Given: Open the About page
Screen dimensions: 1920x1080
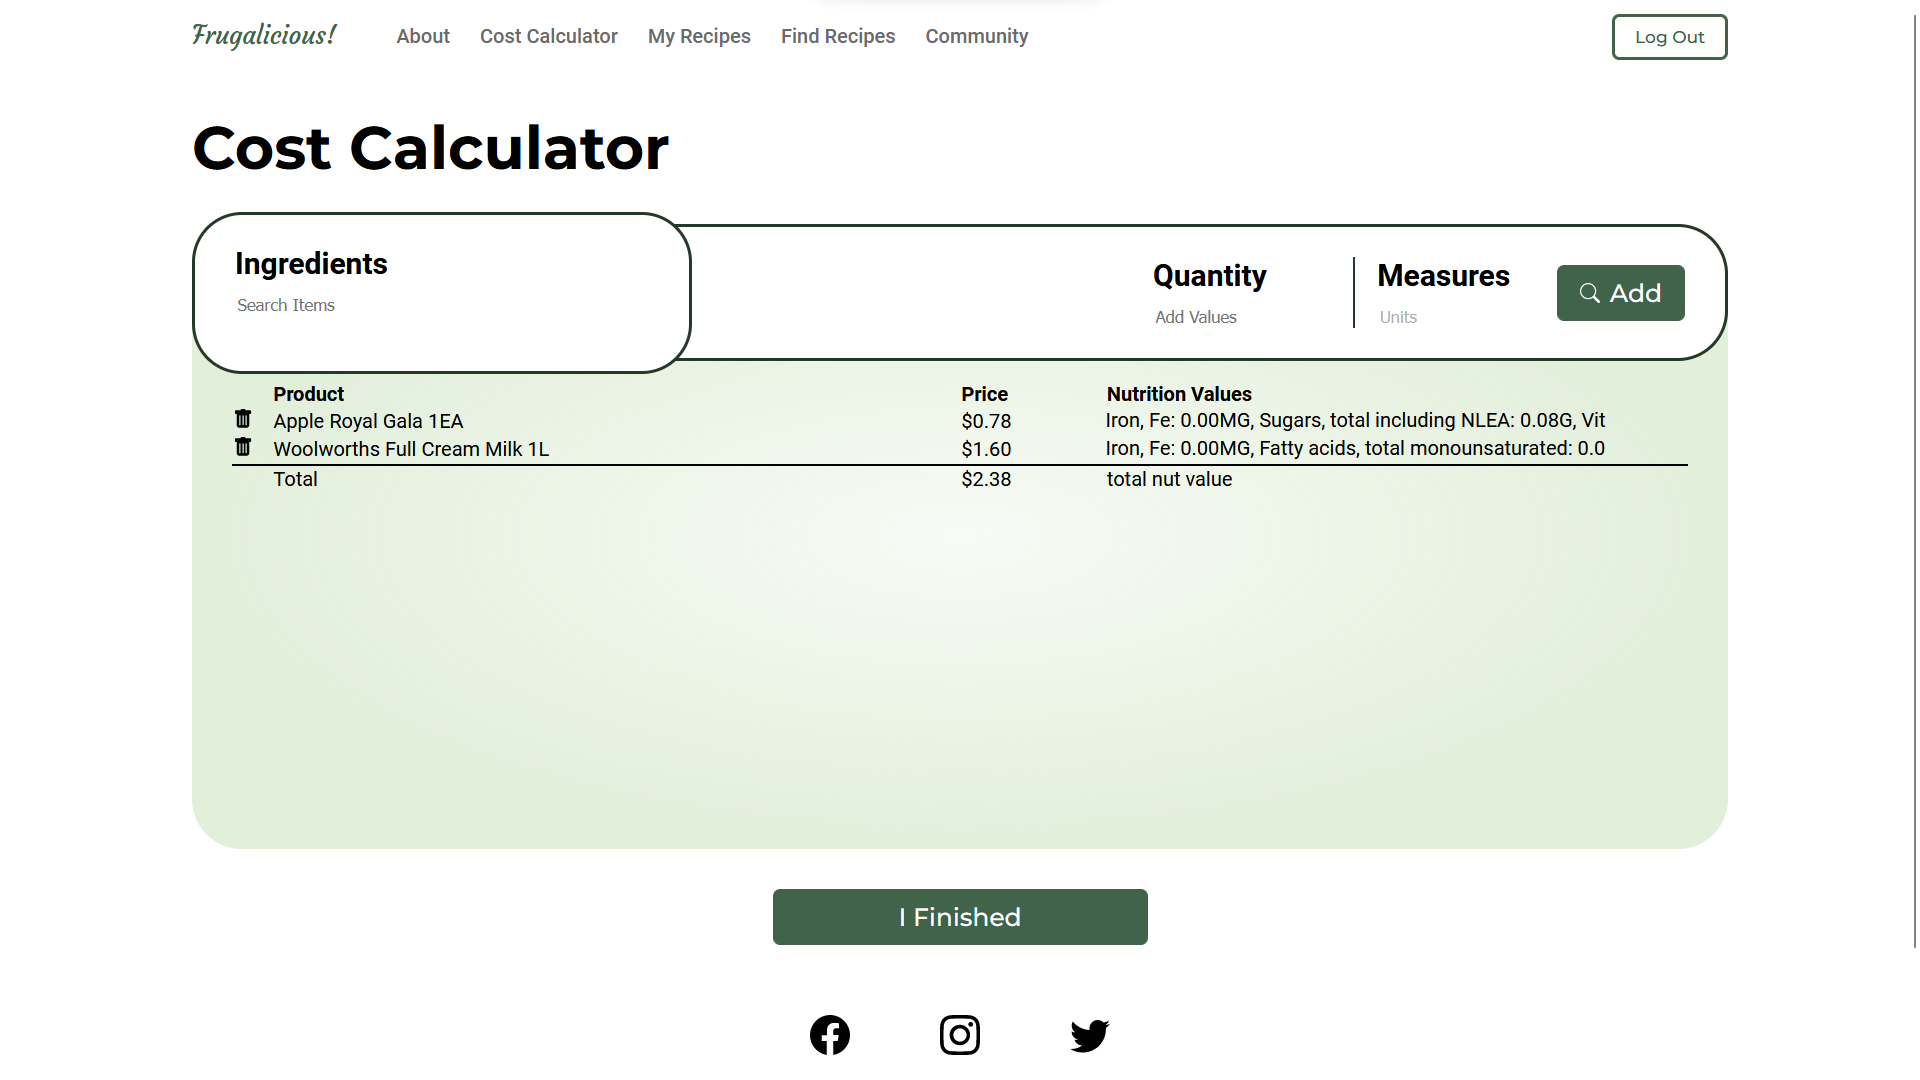Looking at the screenshot, I should (x=422, y=36).
